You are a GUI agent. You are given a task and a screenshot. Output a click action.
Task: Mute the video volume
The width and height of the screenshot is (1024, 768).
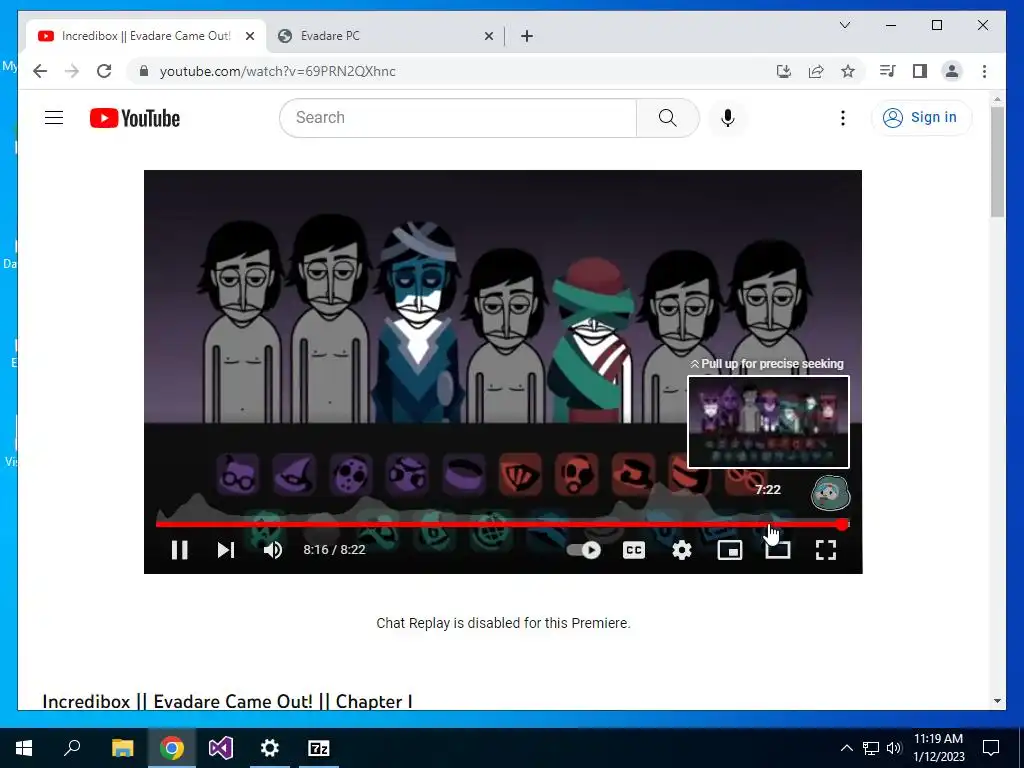click(x=273, y=550)
